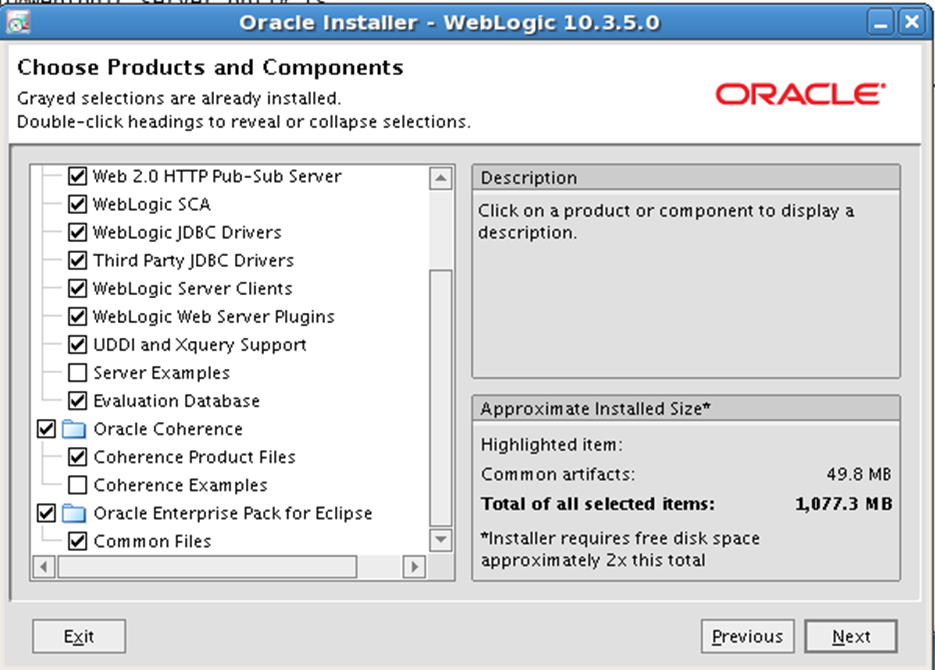Click the horizontal scroll left arrow
Screen dimensions: 935x670
[44, 566]
